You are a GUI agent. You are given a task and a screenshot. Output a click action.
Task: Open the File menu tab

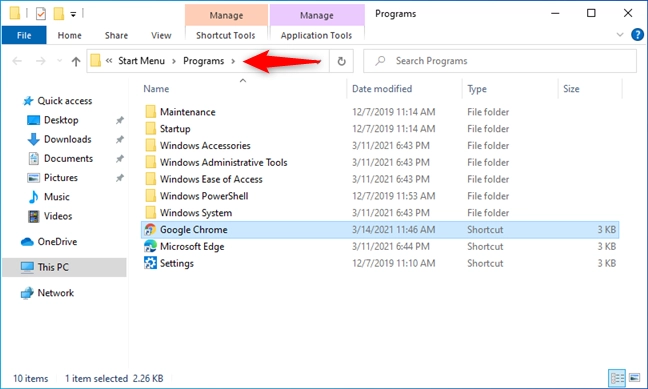tap(24, 35)
